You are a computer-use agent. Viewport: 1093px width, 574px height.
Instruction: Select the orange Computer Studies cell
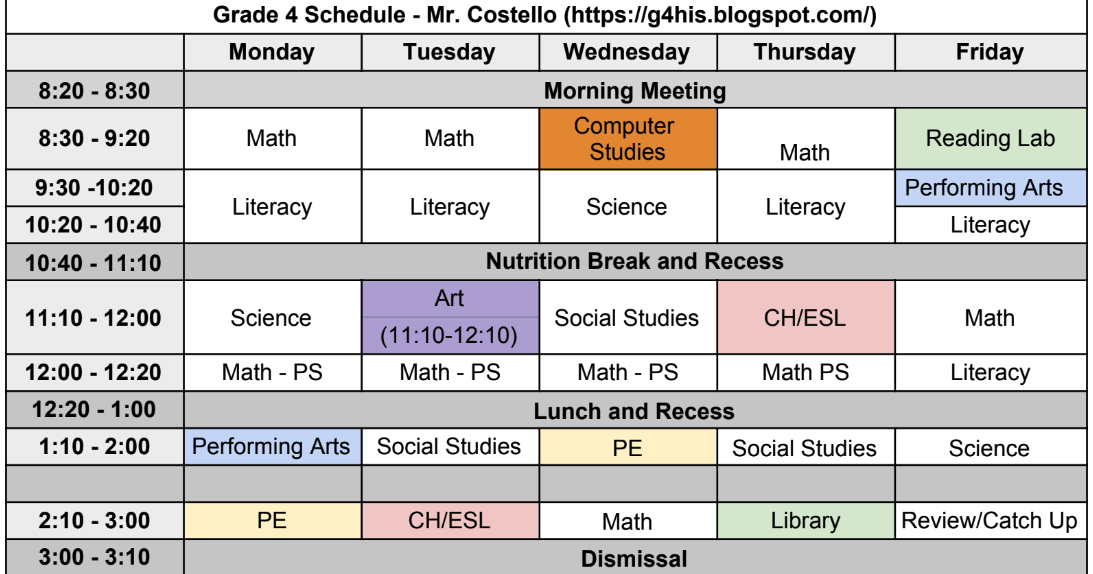coord(628,139)
